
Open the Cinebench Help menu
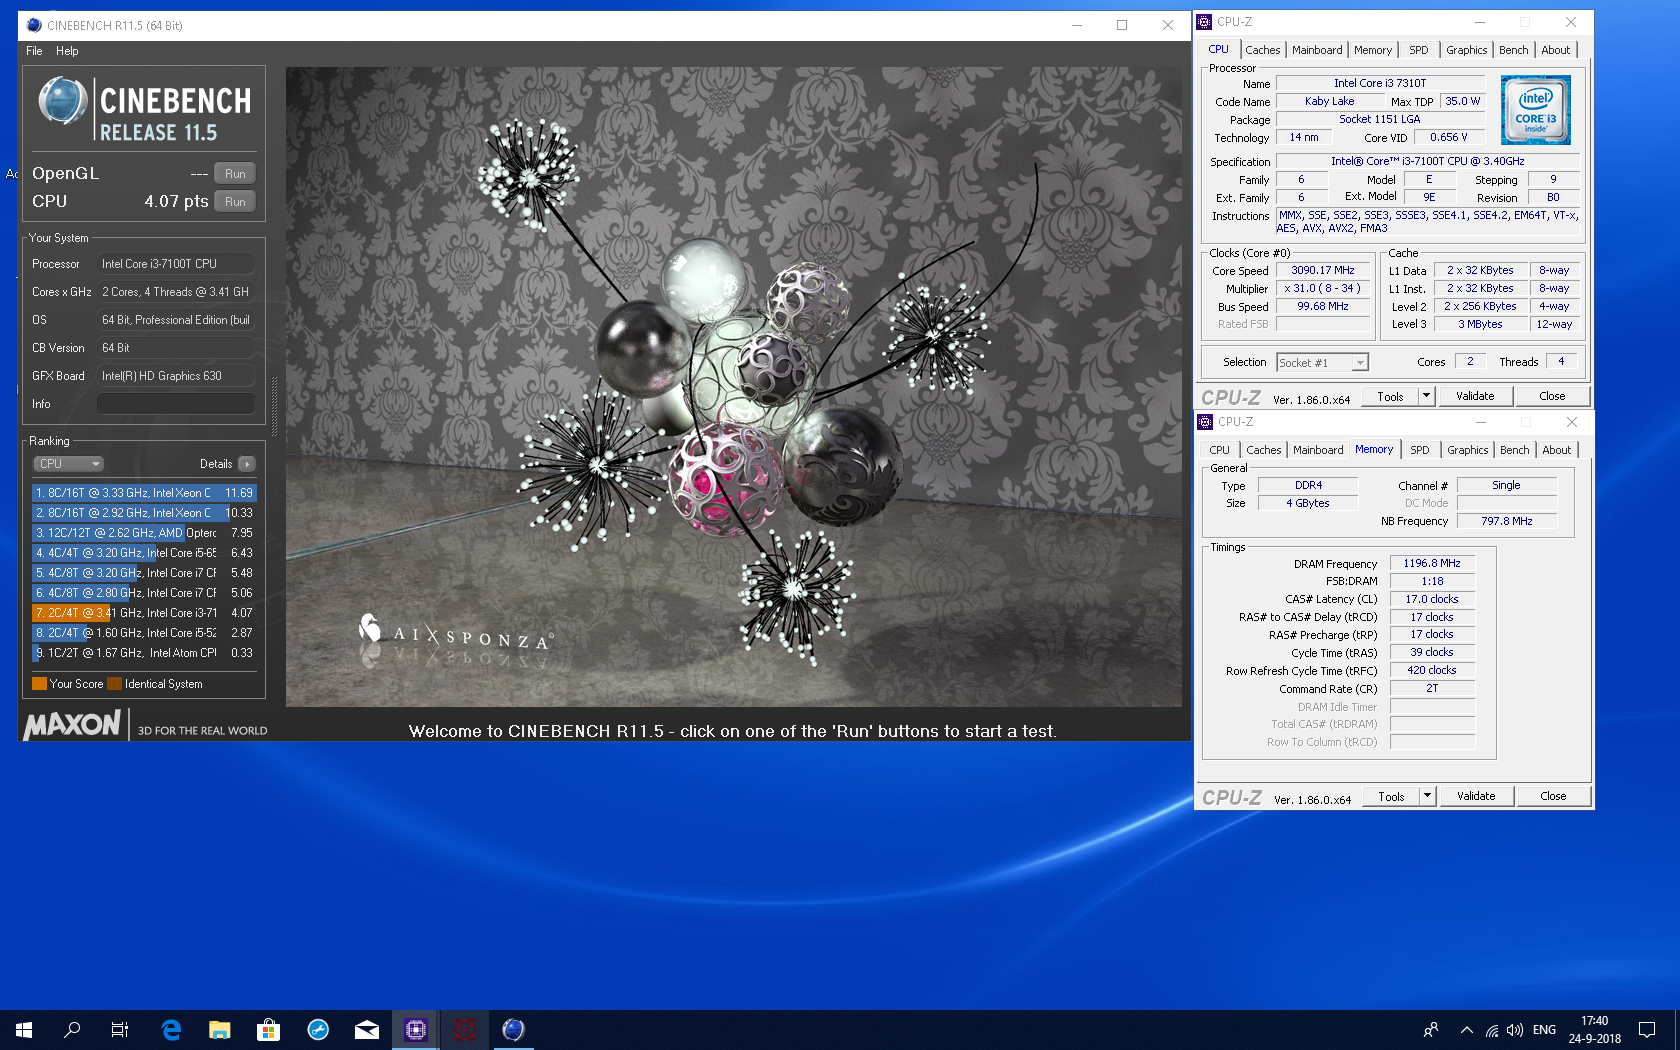click(x=67, y=51)
